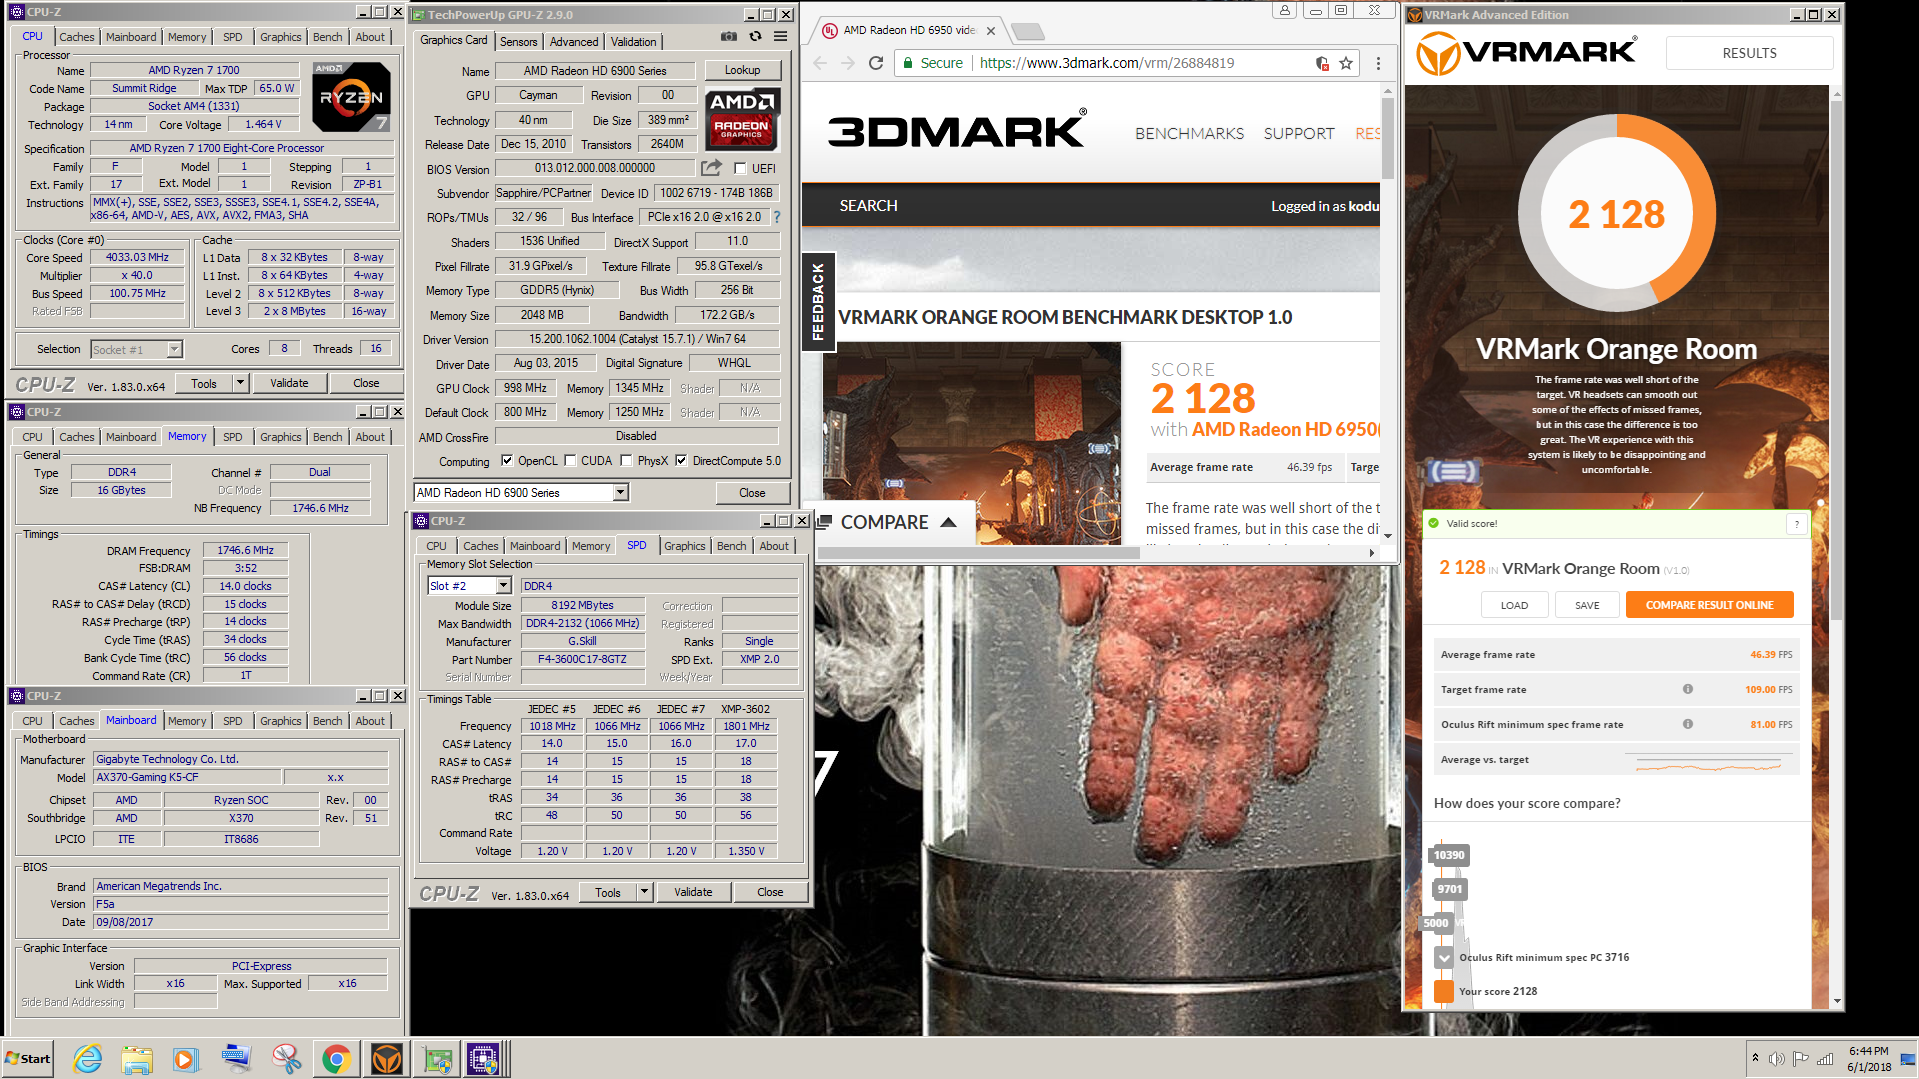Screen dimensions: 1919x1079
Task: Click the SUPPORT link on 3DMark site
Action: [1298, 133]
